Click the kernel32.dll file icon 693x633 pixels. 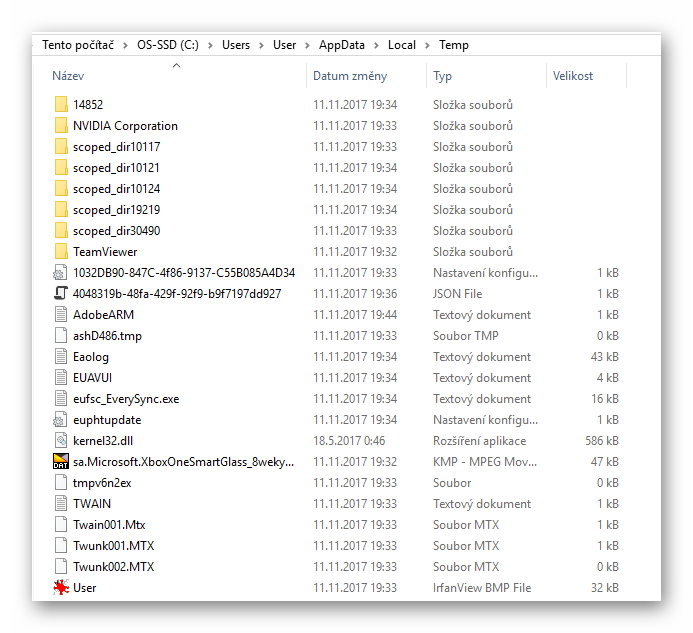(x=61, y=440)
